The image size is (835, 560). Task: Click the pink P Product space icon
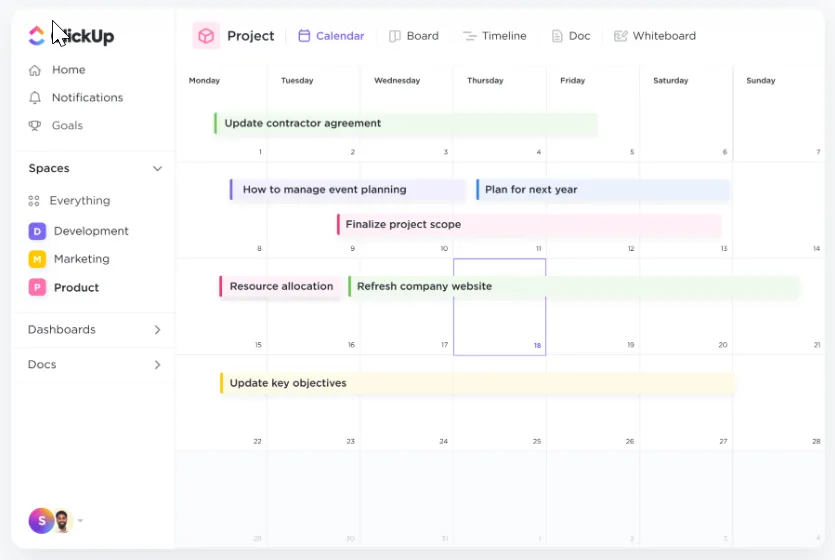(x=37, y=287)
